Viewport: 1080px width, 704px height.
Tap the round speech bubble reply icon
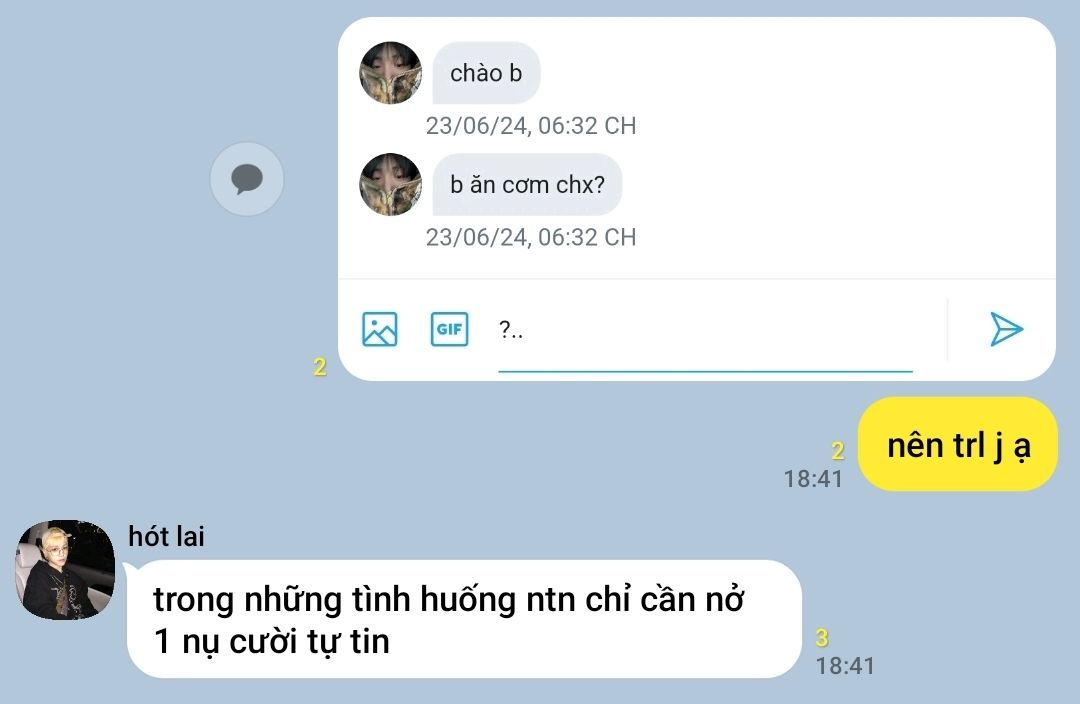tap(247, 179)
